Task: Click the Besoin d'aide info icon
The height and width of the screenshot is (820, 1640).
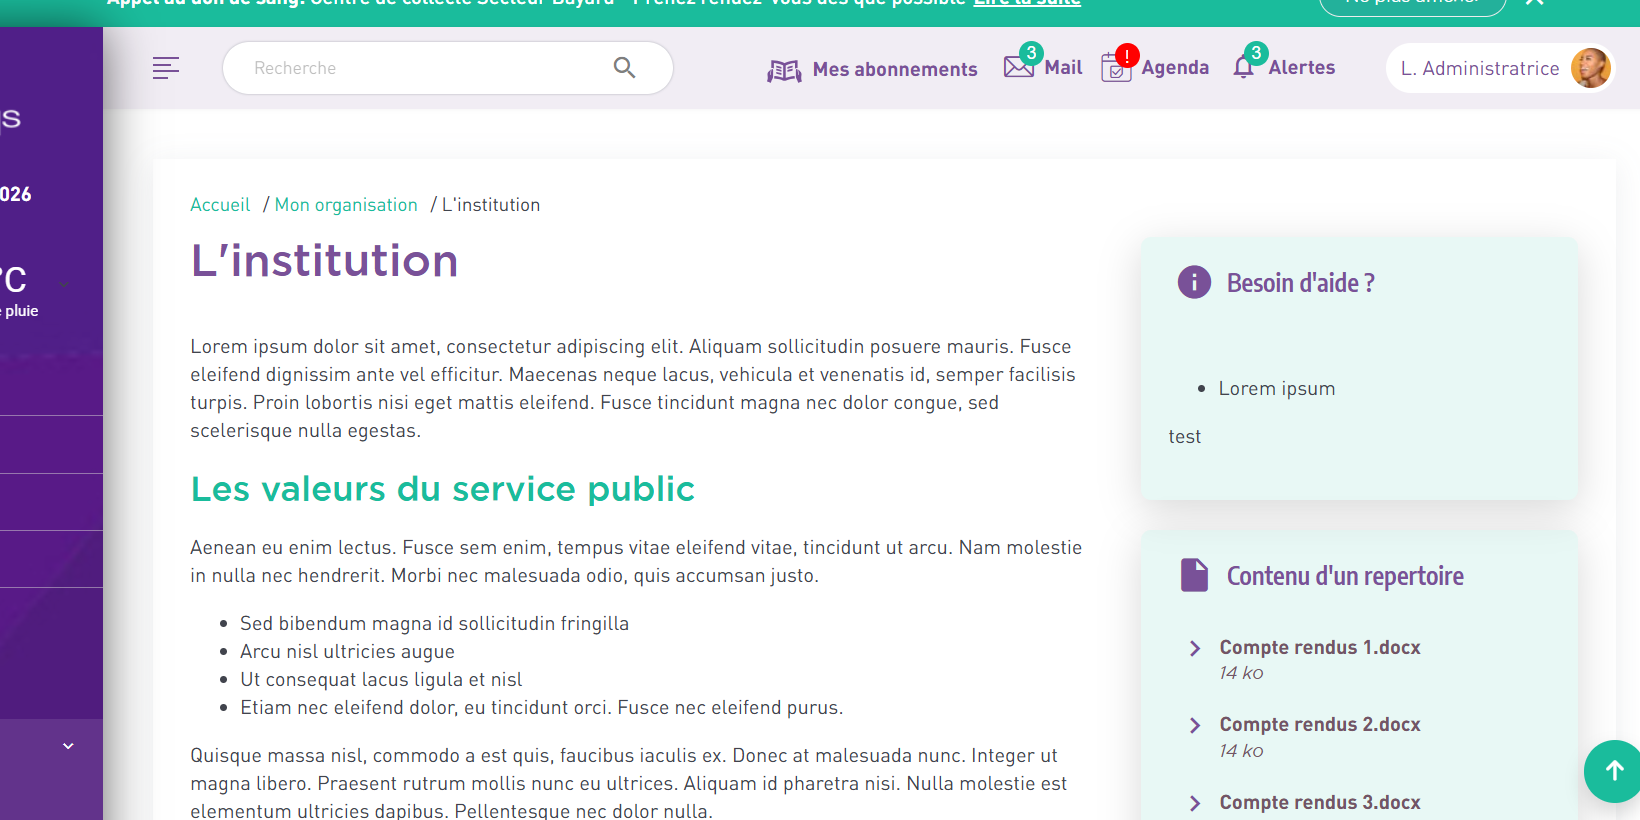Action: (1194, 283)
